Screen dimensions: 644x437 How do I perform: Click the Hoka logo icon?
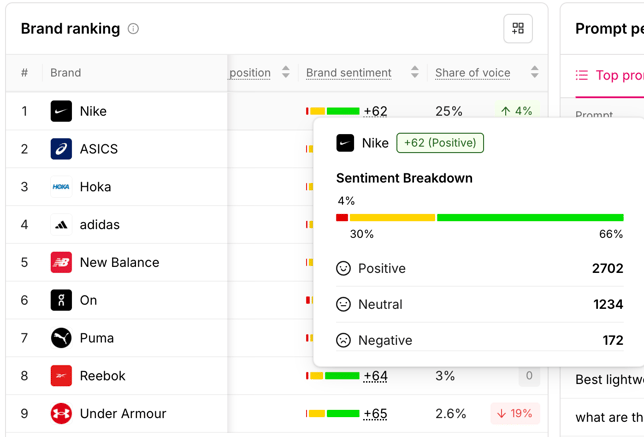point(61,186)
